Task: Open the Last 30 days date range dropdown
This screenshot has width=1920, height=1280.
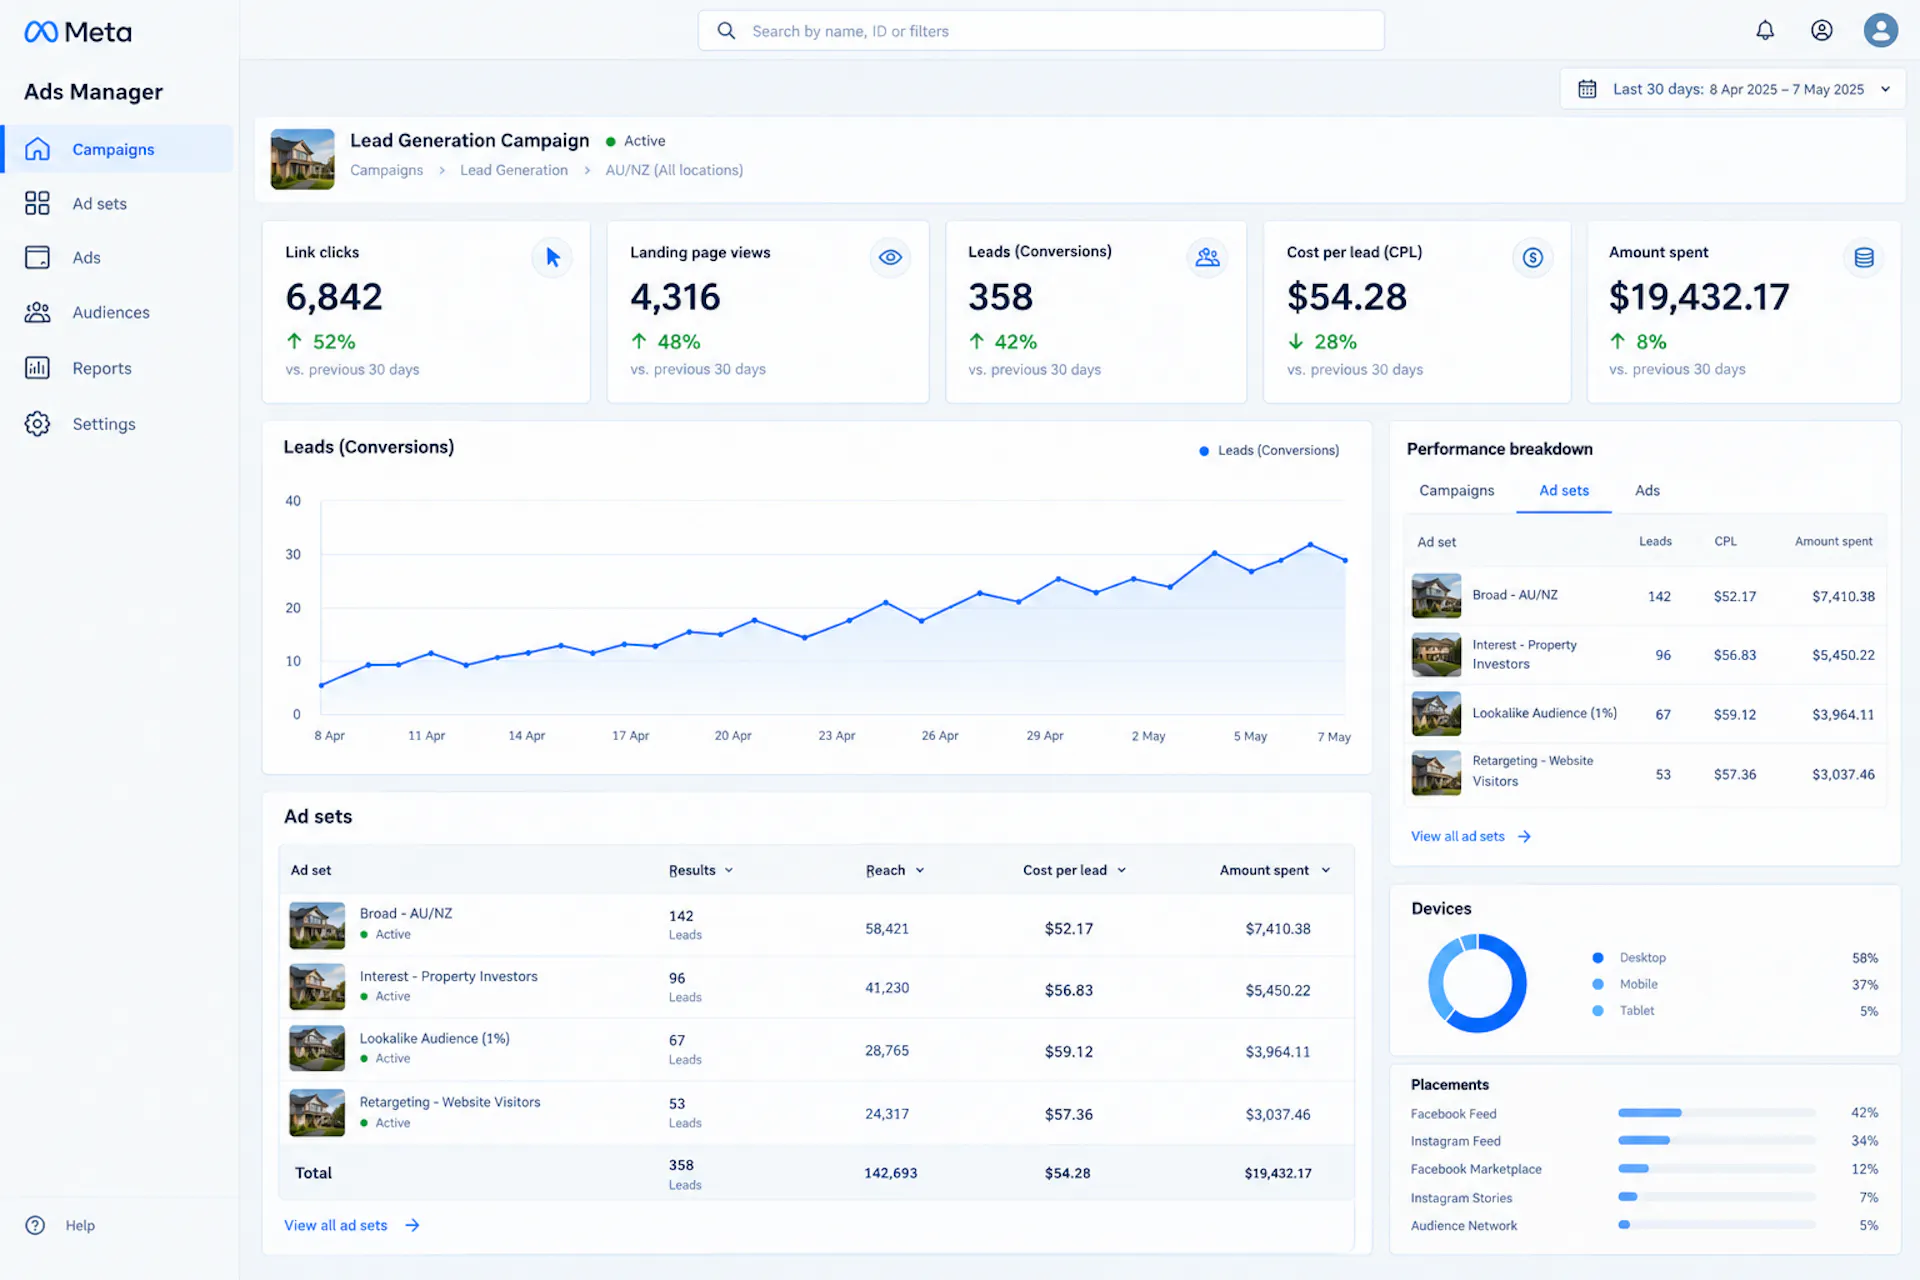Action: (x=1732, y=89)
